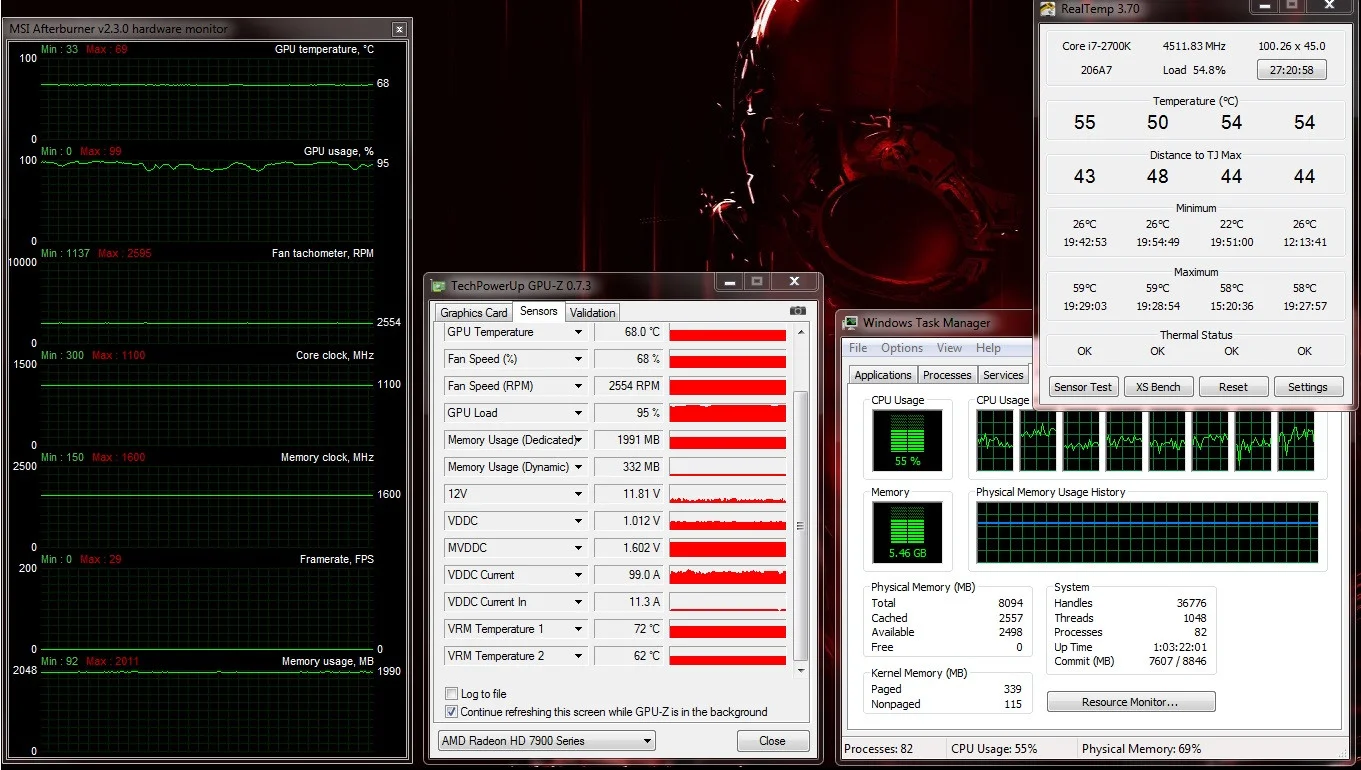Image resolution: width=1361 pixels, height=770 pixels.
Task: Open the Options menu in Task Manager
Action: [x=902, y=348]
